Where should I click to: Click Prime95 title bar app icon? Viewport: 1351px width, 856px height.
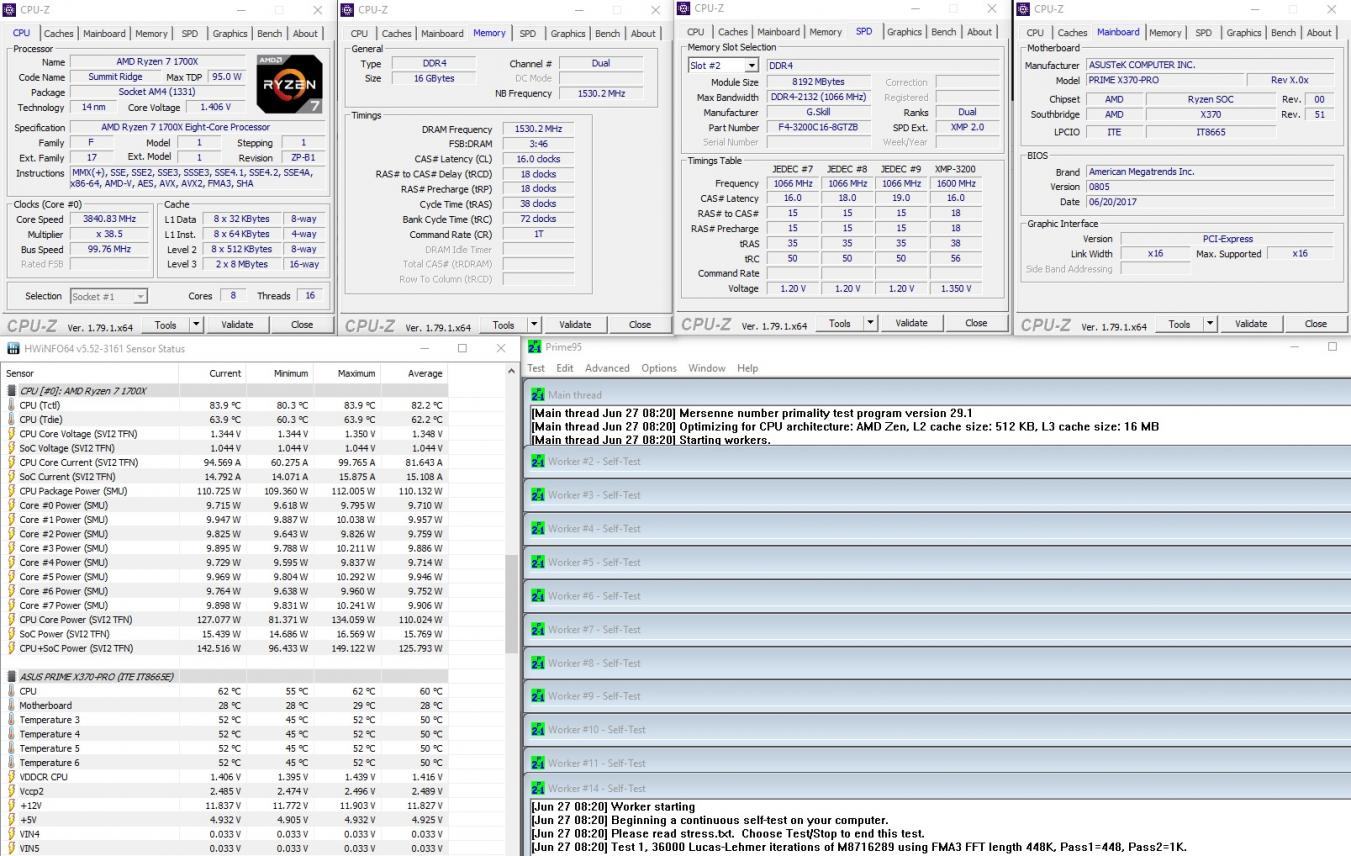[535, 347]
